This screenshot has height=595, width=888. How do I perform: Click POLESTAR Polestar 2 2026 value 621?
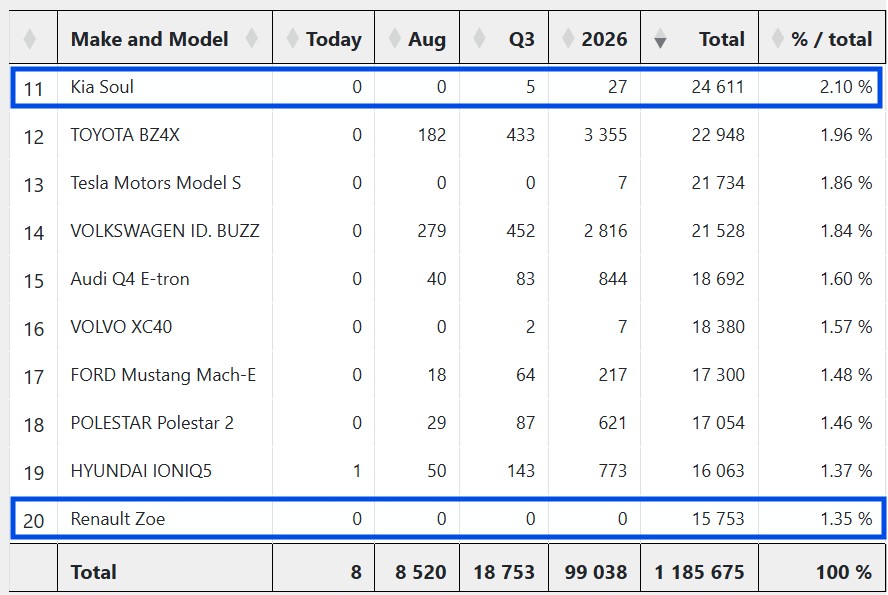[613, 423]
